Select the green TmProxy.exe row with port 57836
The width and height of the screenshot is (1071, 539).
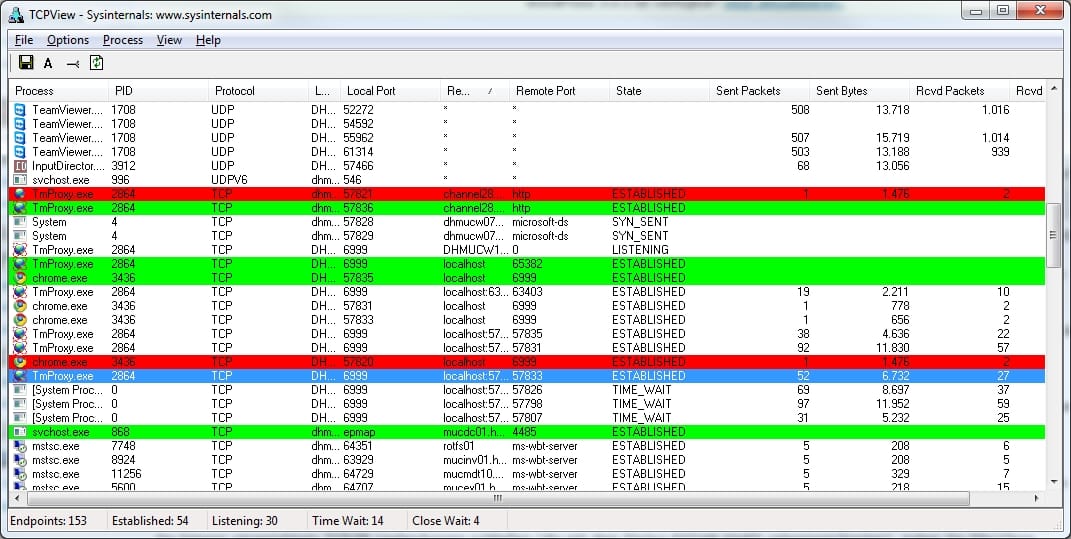[527, 208]
